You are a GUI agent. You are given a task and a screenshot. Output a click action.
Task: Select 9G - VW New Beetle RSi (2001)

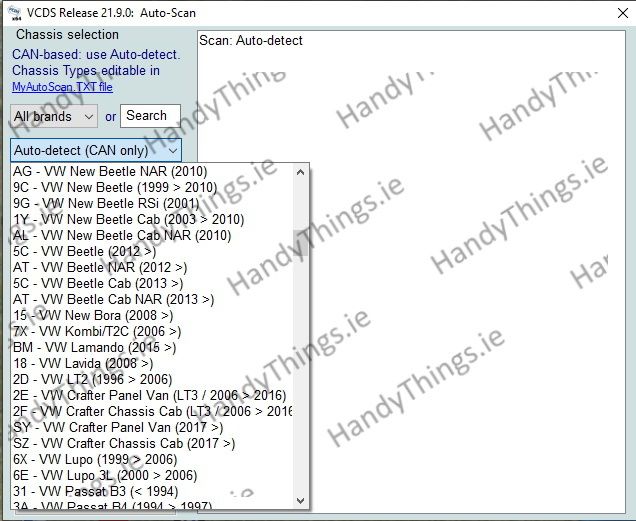pyautogui.click(x=152, y=203)
